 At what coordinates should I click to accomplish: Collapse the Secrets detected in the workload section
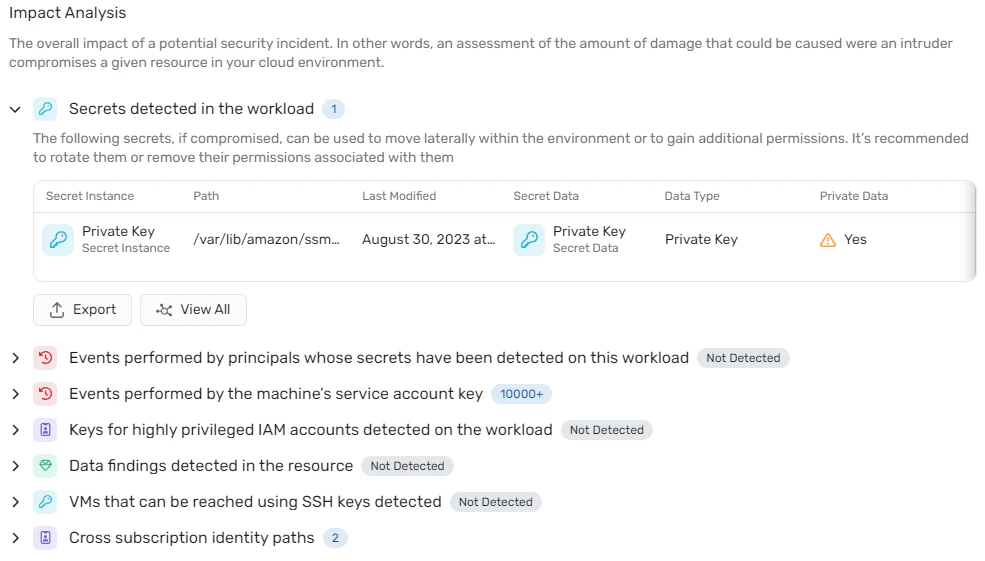point(15,109)
